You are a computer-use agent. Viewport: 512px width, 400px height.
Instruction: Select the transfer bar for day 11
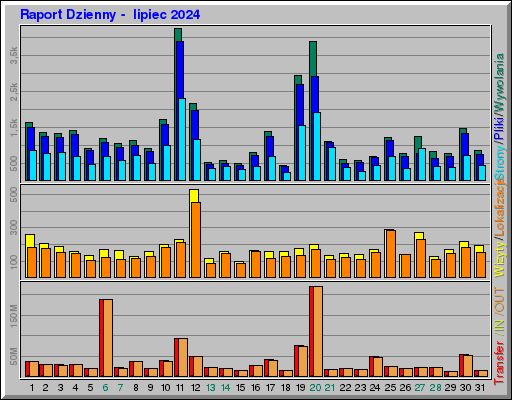181,358
